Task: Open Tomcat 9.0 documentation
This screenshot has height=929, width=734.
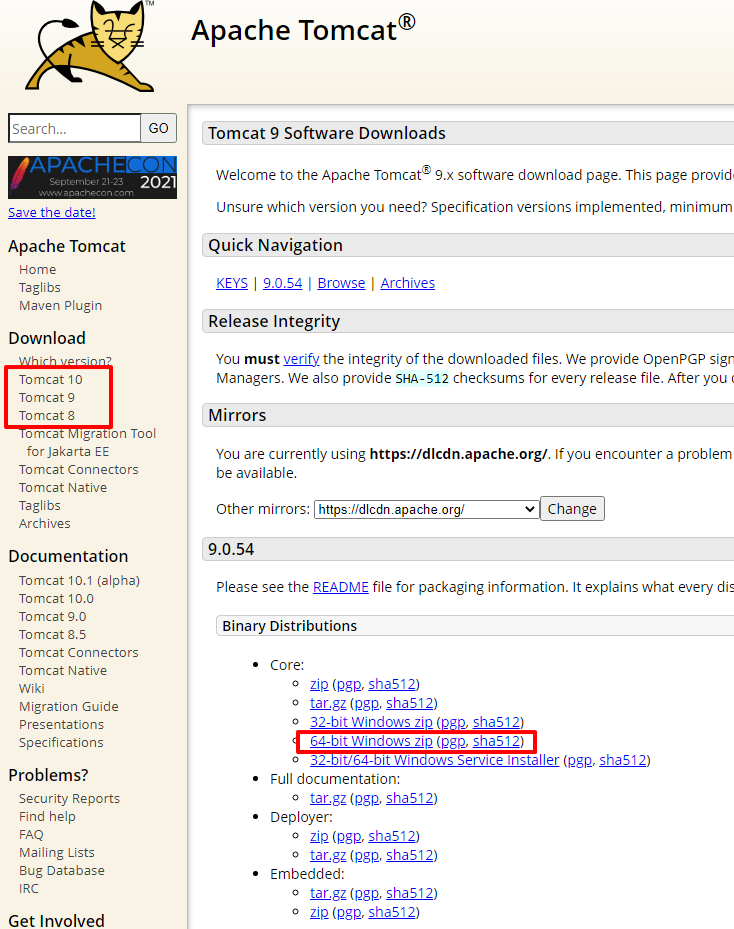Action: tap(53, 617)
